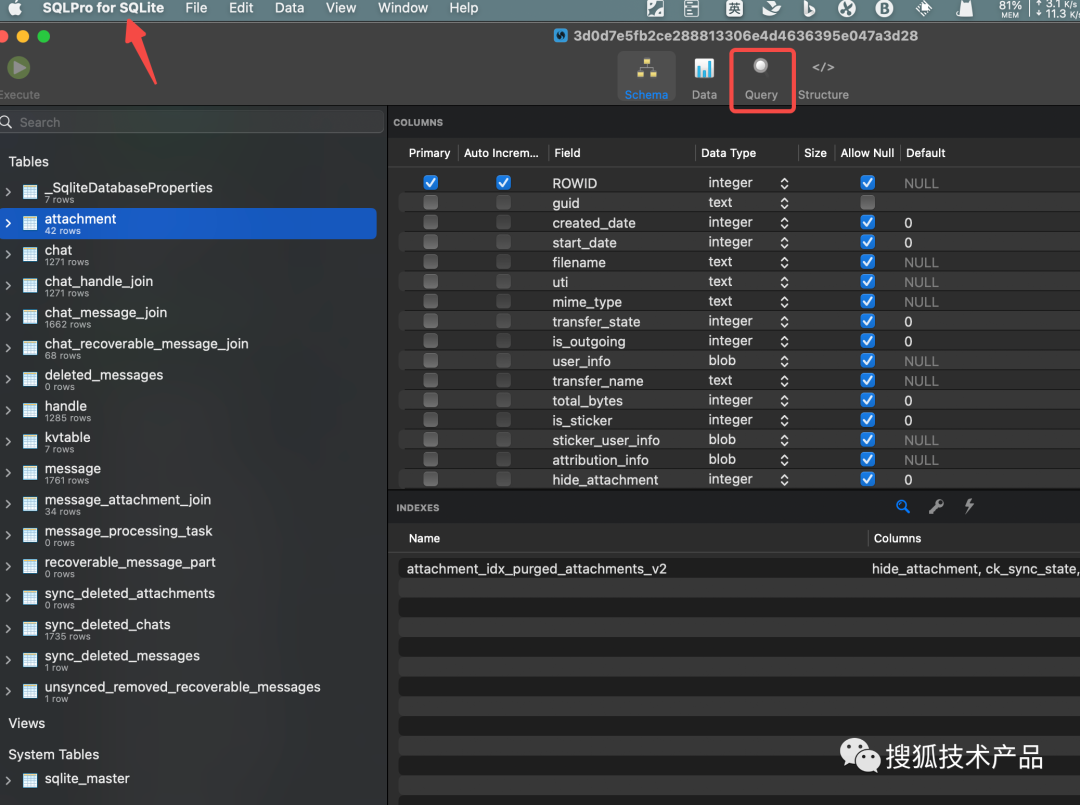Toggle Allow Null for user_info

tap(868, 361)
